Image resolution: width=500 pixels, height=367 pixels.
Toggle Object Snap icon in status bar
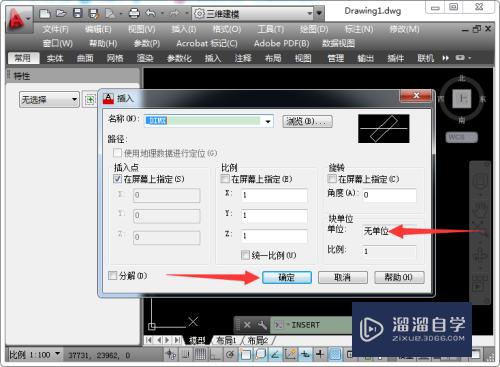point(245,354)
